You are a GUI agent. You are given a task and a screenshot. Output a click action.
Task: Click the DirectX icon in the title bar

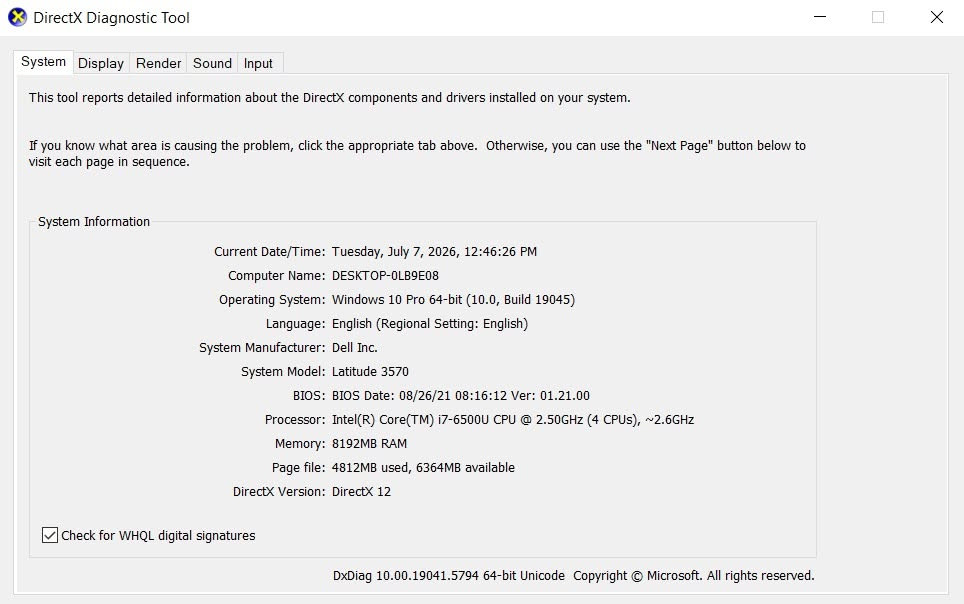[x=17, y=17]
